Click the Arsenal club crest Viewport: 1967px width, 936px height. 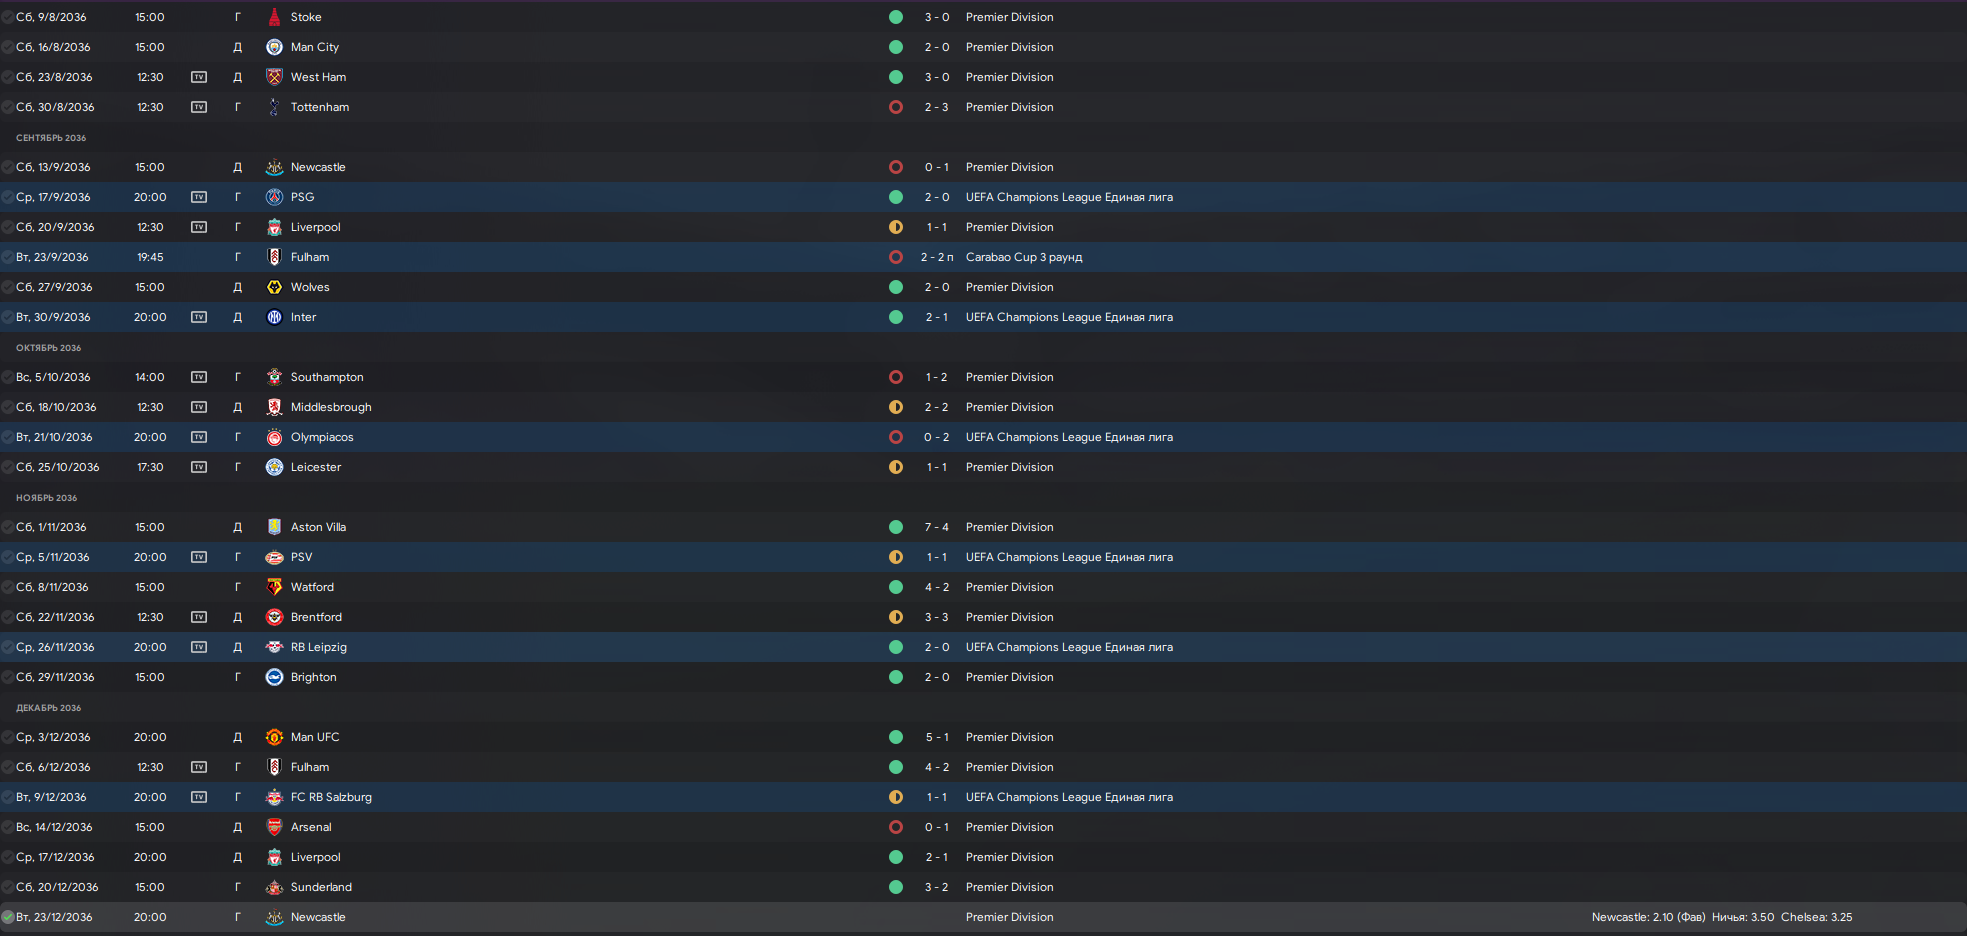pyautogui.click(x=274, y=827)
